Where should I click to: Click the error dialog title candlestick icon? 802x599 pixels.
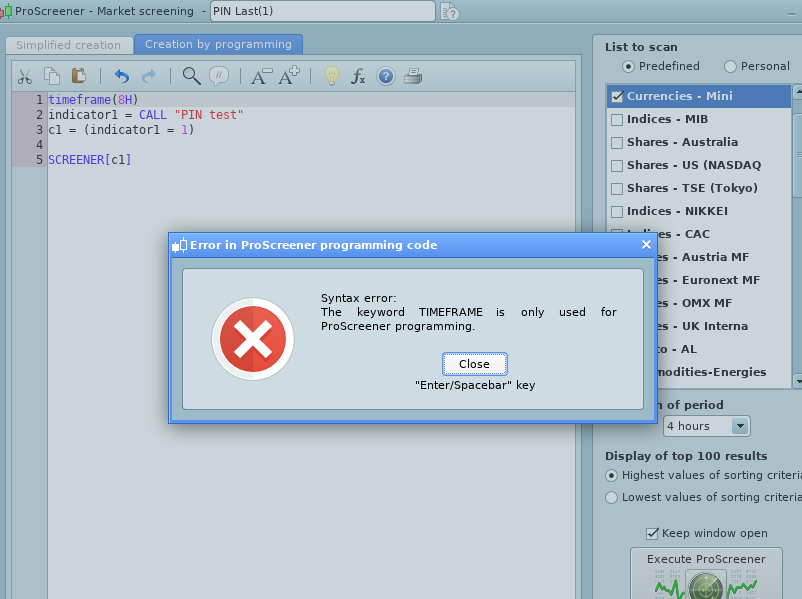point(180,245)
